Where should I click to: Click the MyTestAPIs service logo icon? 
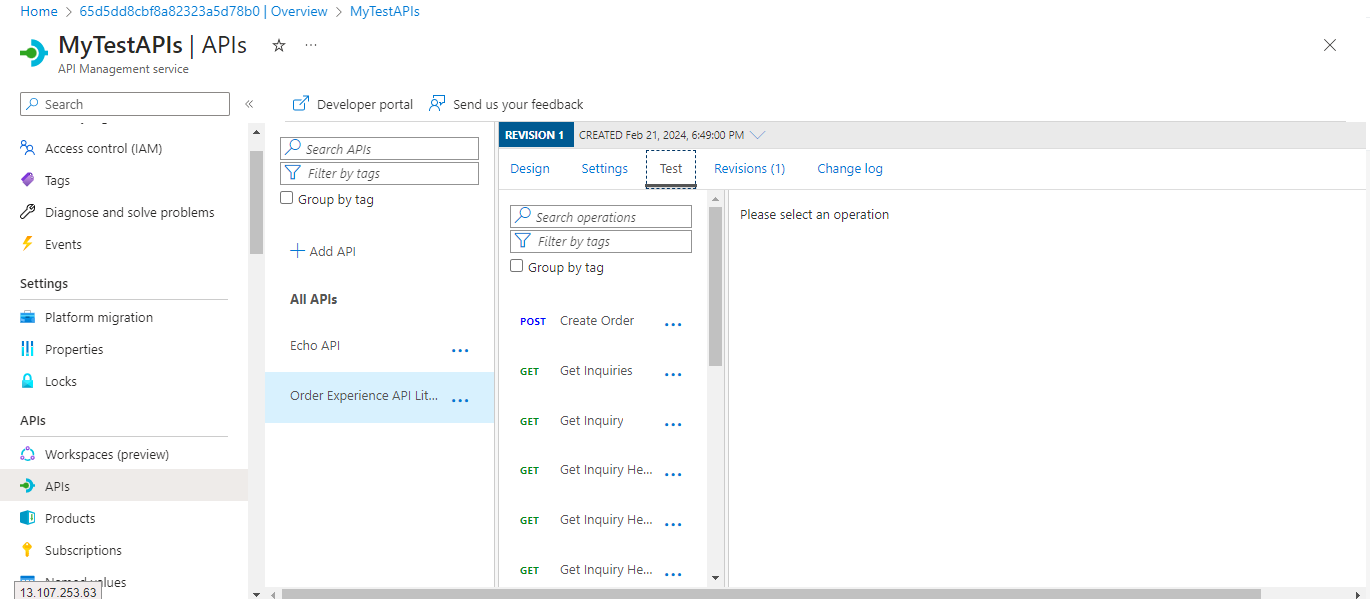[34, 52]
